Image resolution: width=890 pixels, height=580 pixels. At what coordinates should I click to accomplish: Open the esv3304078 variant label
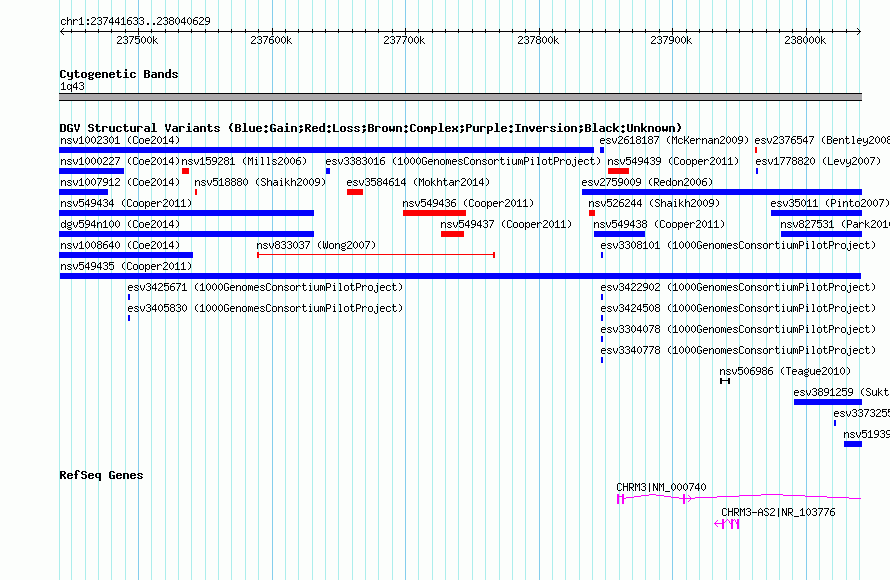pyautogui.click(x=738, y=329)
